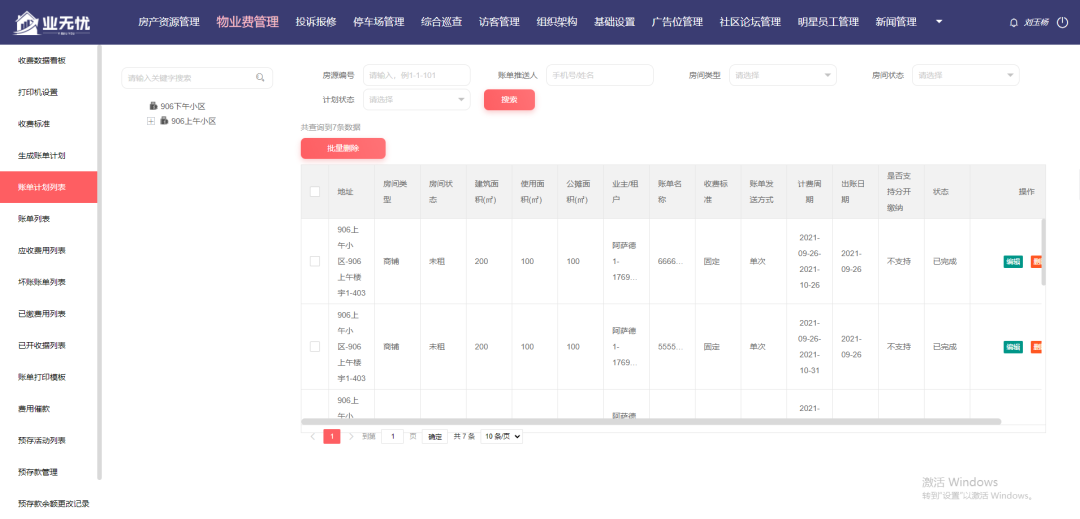Open 基础设置 in top navigation
This screenshot has width=1080, height=519.
(x=614, y=22)
